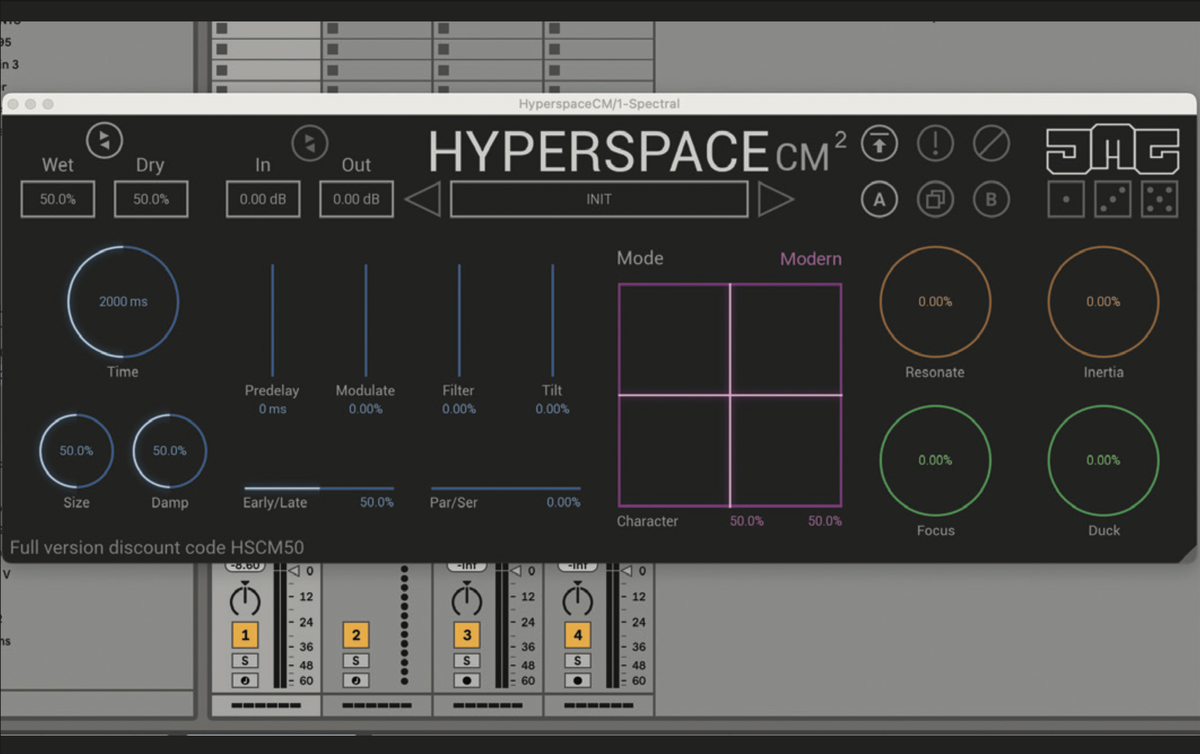1200x754 pixels.
Task: Click the three-dot dice randomize icon
Action: pyautogui.click(x=1113, y=199)
